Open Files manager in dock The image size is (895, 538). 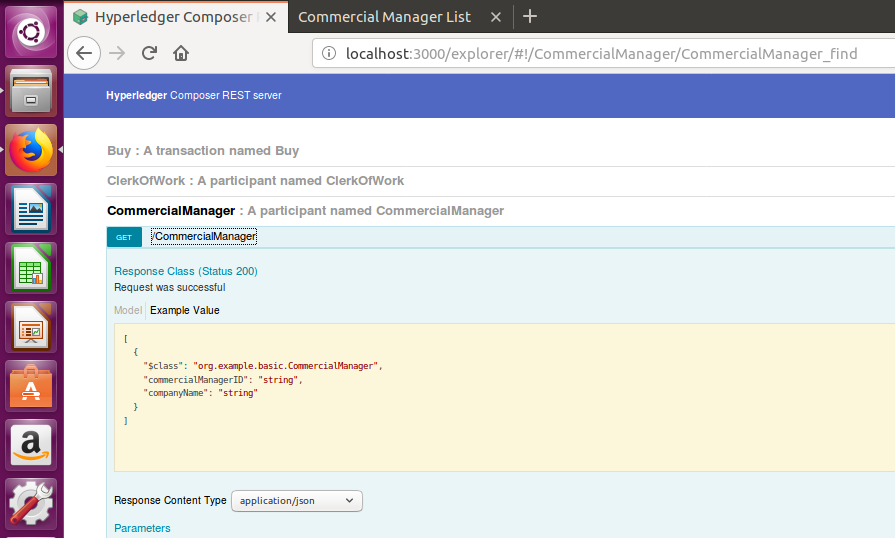click(31, 91)
